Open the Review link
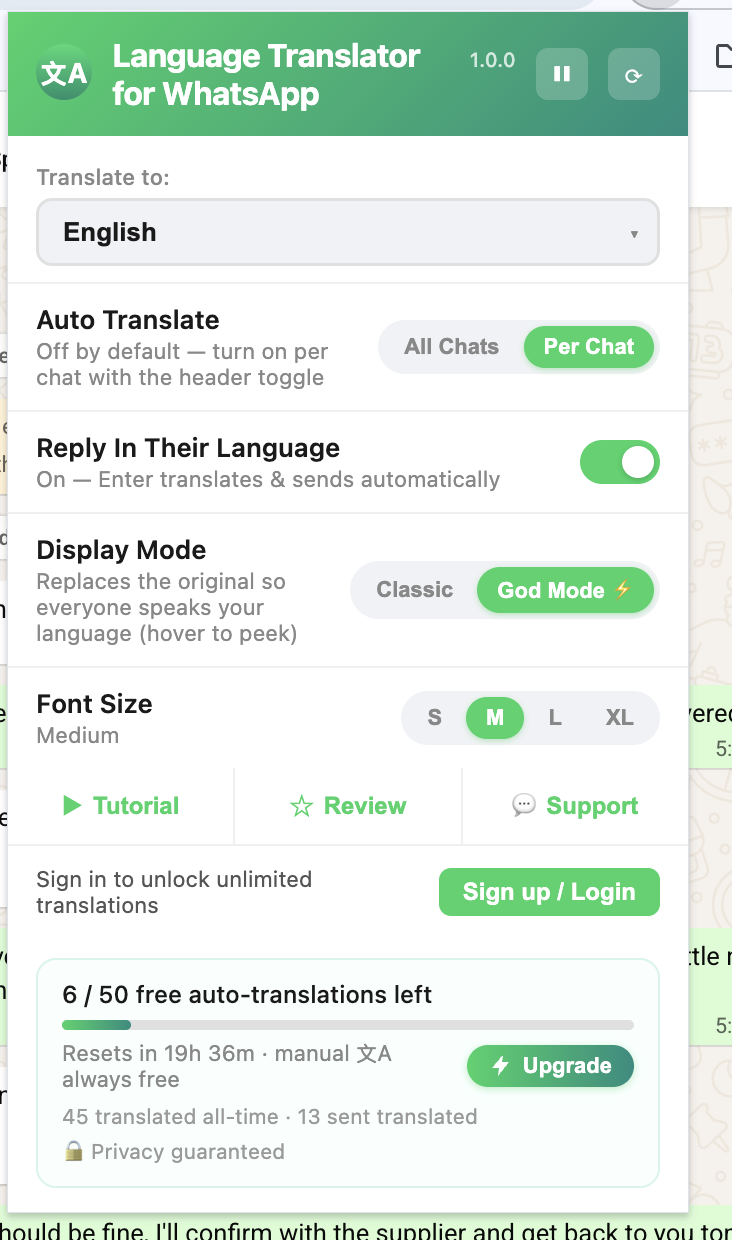Screen dimensions: 732x1240 click(348, 806)
